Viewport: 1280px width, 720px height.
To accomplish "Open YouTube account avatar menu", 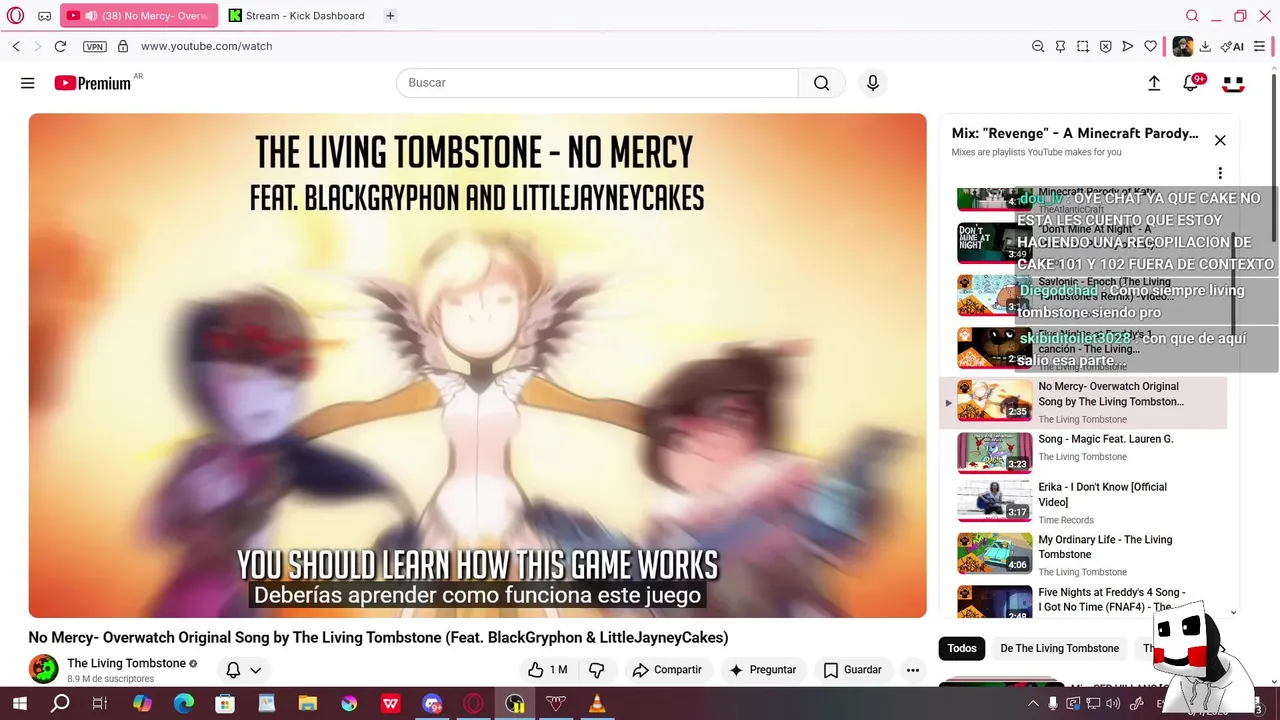I will pyautogui.click(x=1234, y=83).
